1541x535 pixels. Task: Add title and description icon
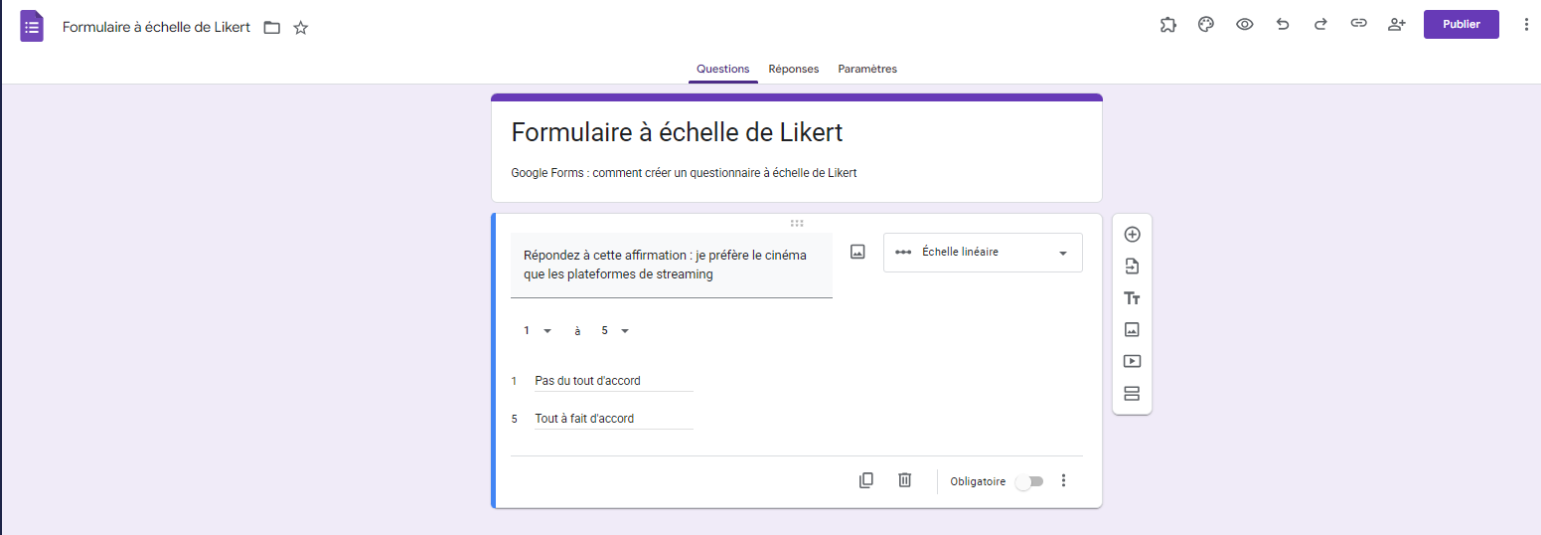1132,298
